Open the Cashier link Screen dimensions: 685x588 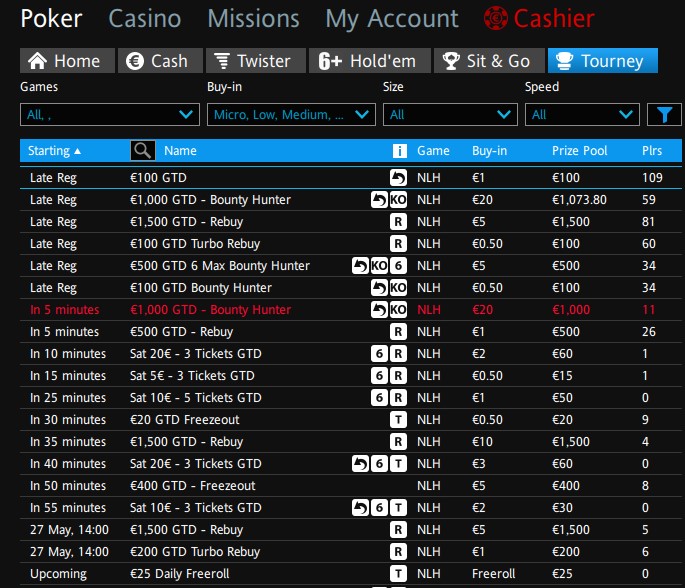(554, 19)
